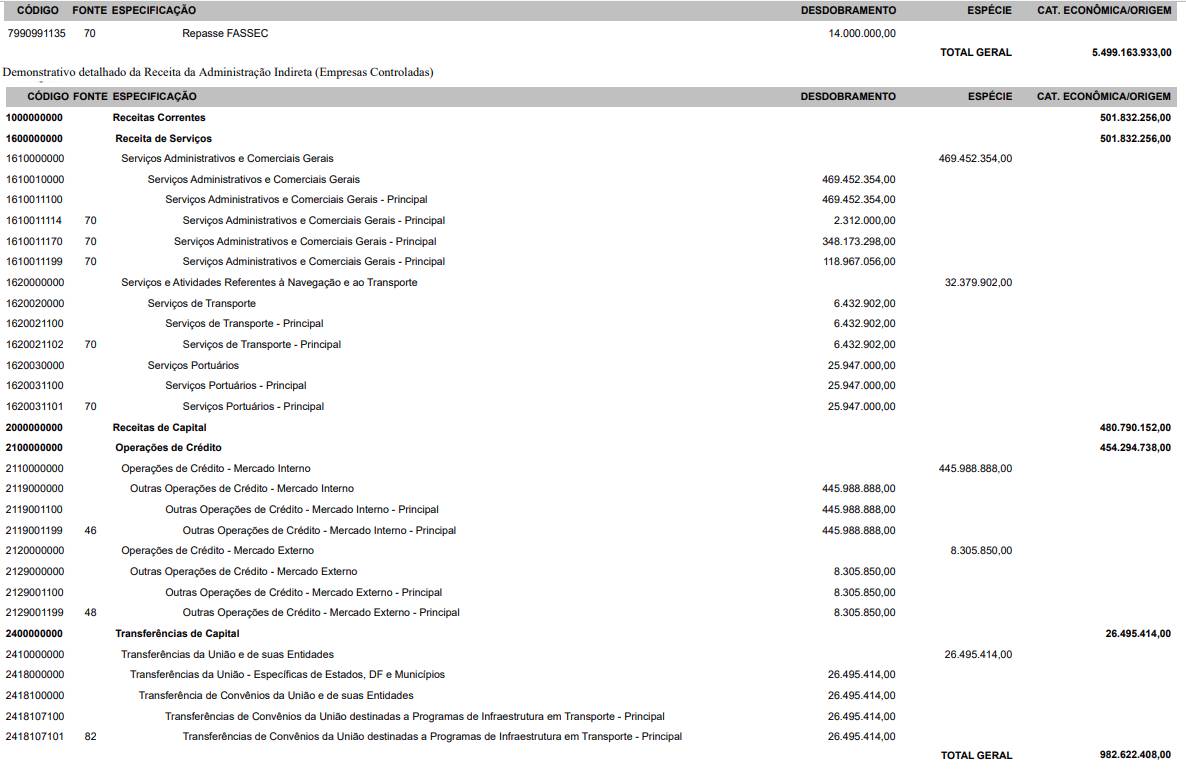Viewport: 1186px width, 771px height.
Task: Click 'Serviços e Atividades Referentes à Navegação' row
Action: point(269,282)
